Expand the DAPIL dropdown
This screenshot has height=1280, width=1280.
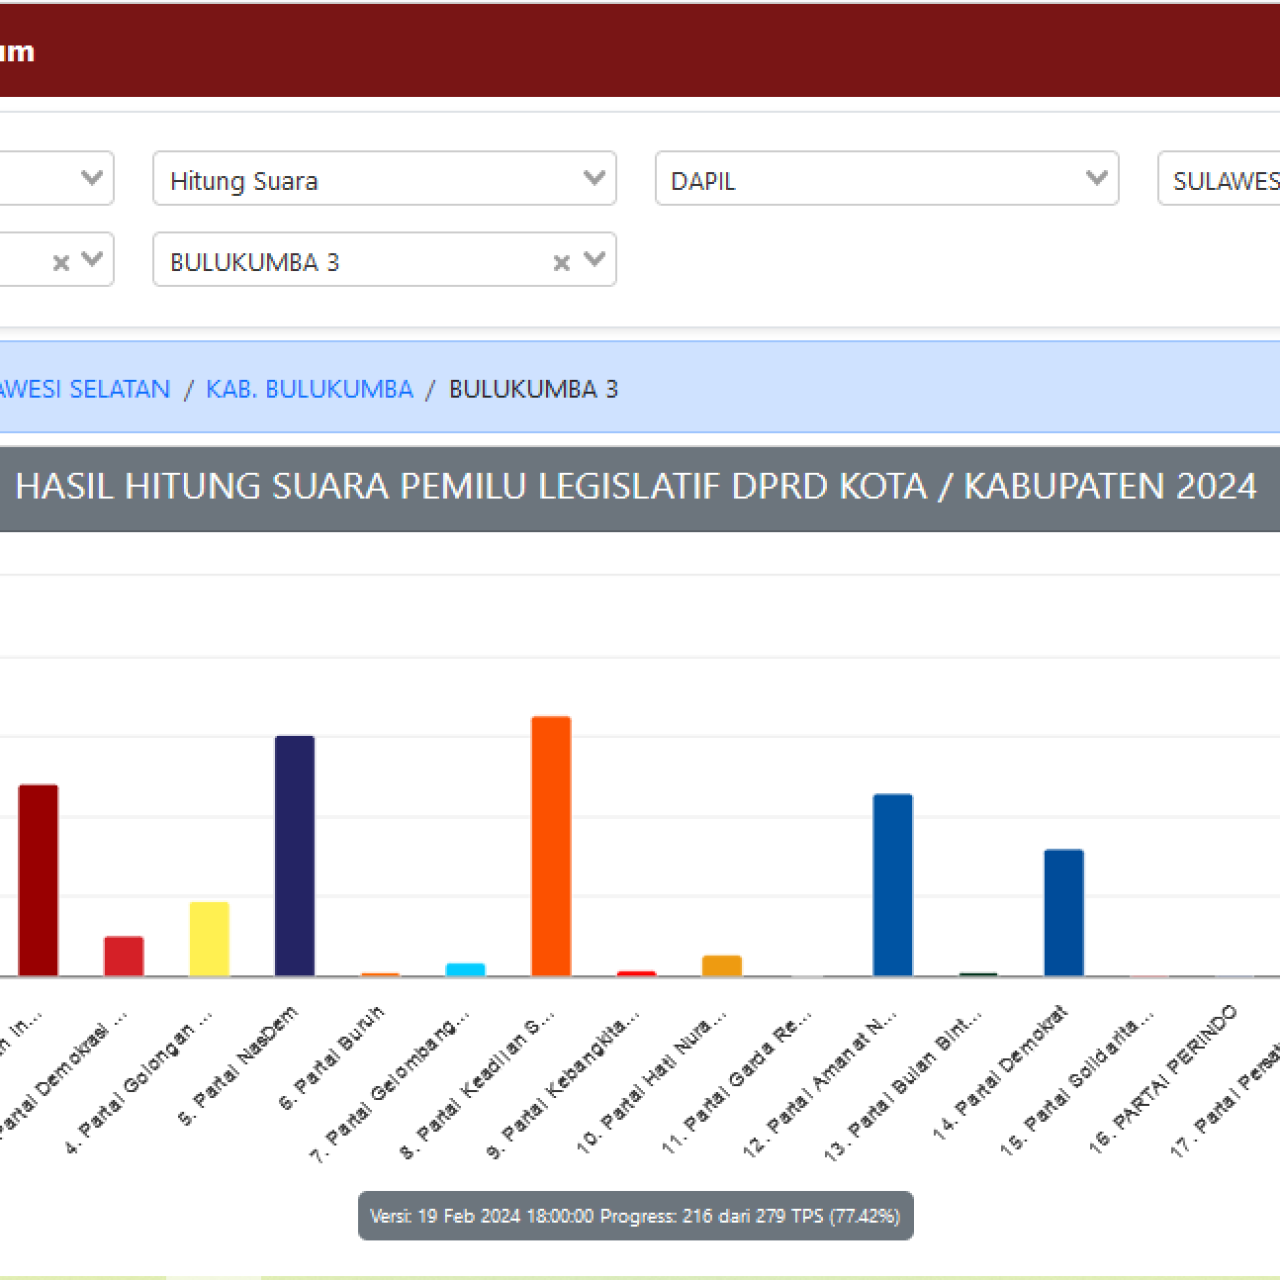pos(870,179)
